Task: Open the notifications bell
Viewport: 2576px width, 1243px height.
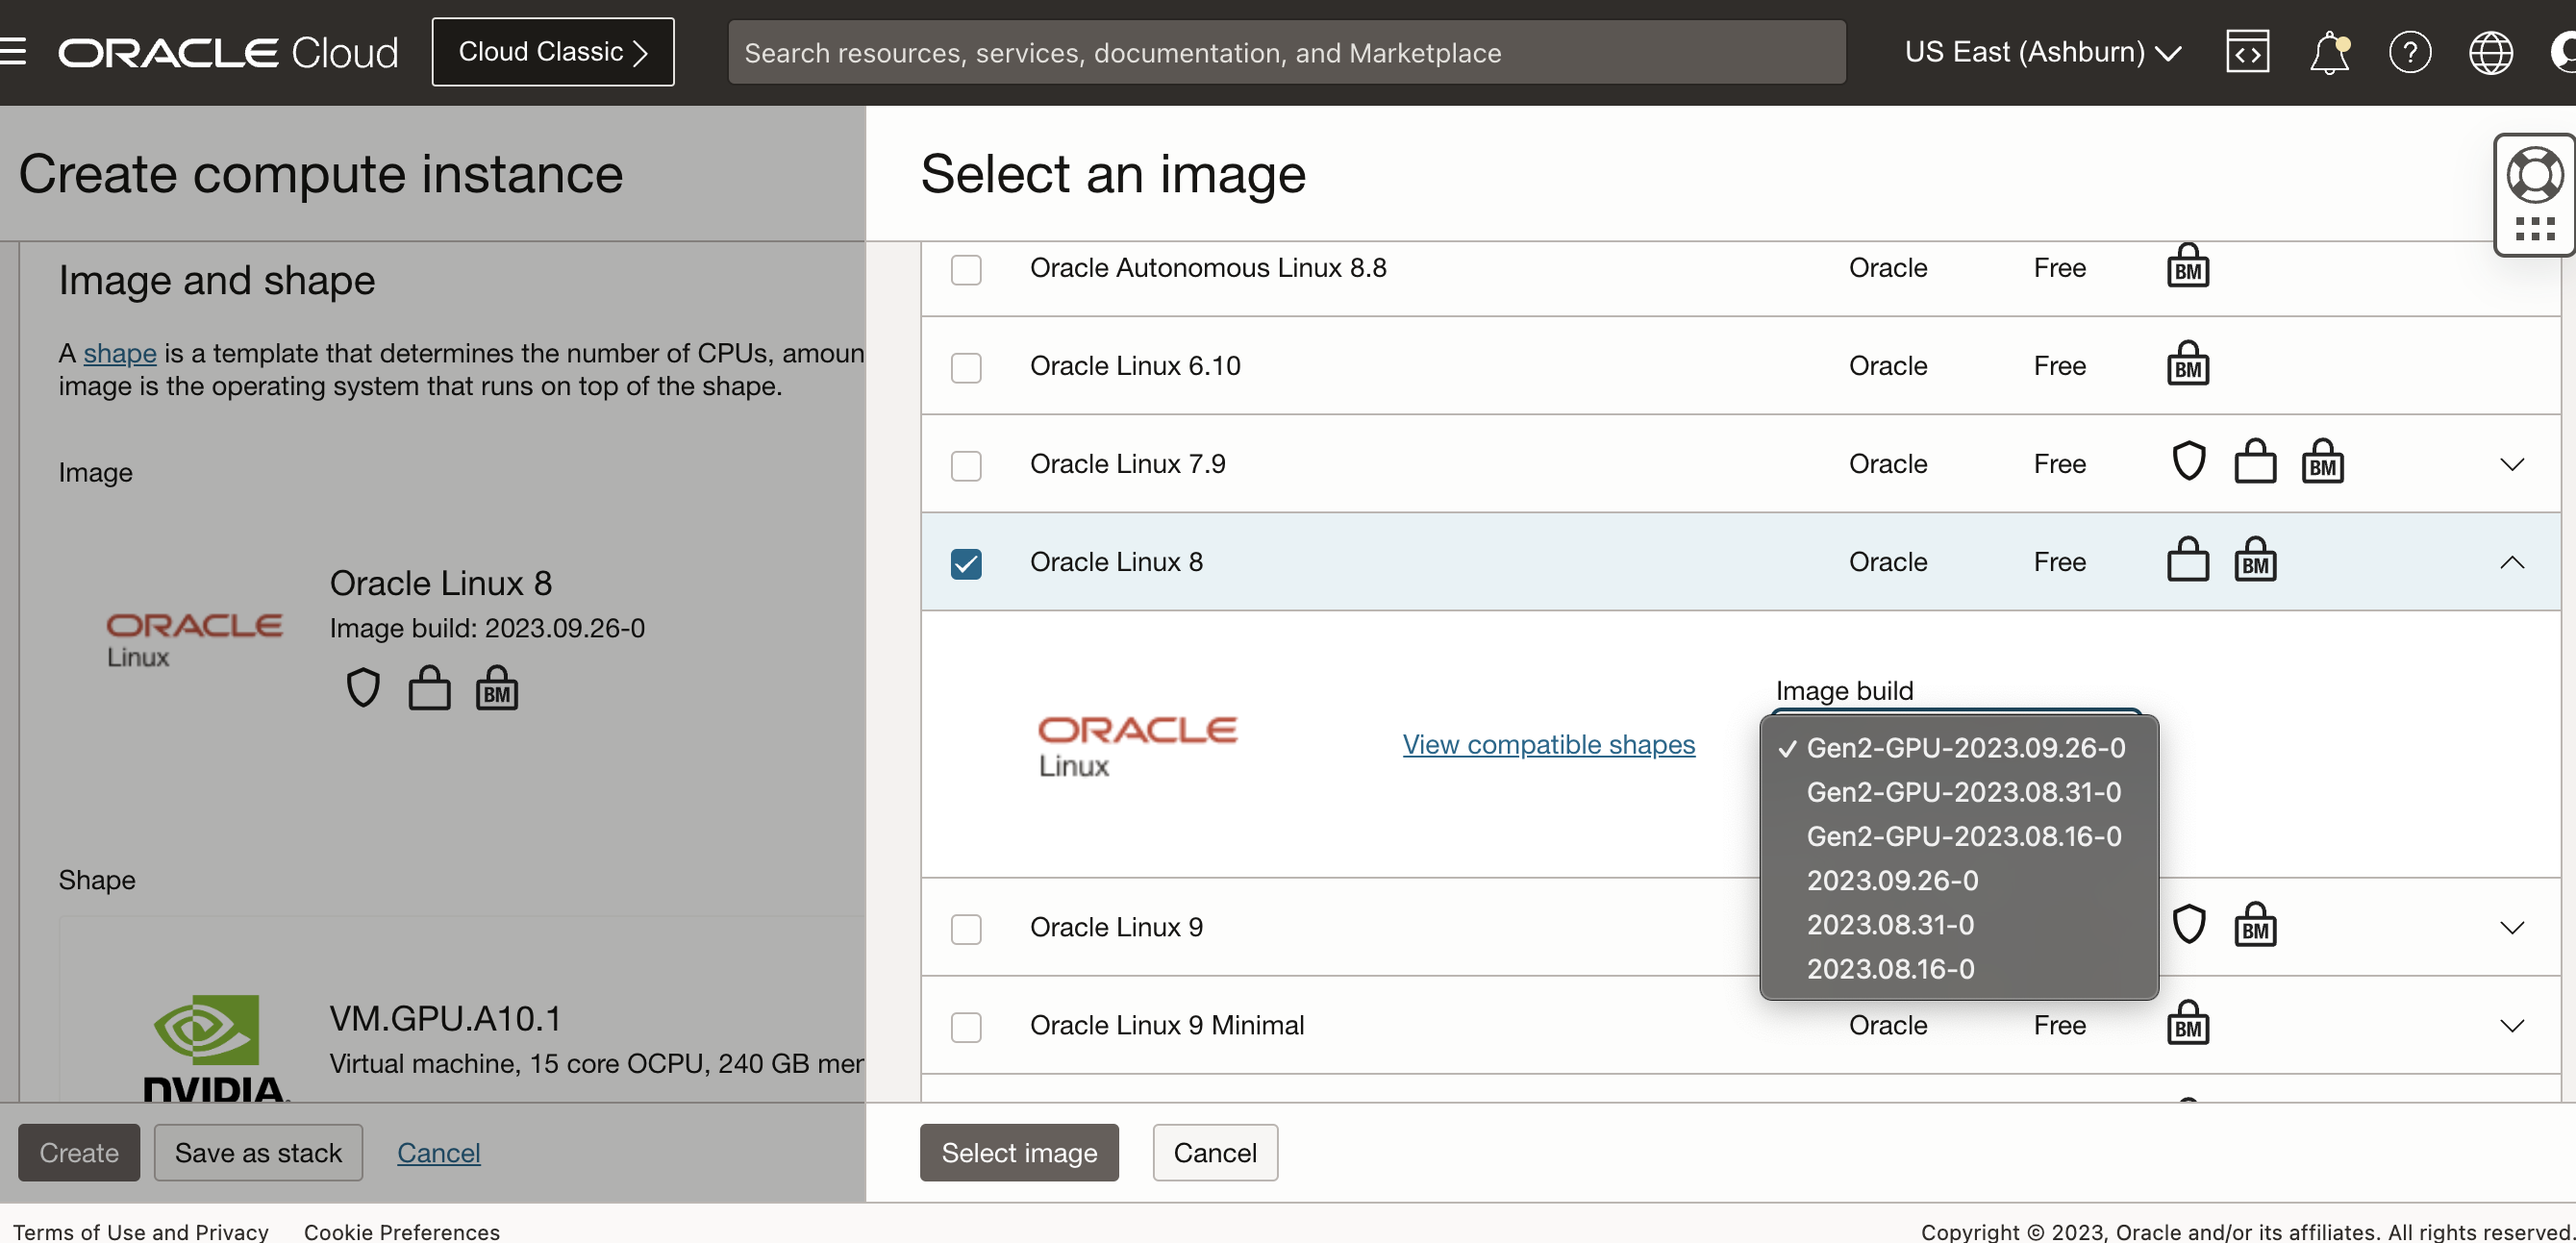Action: point(2329,52)
